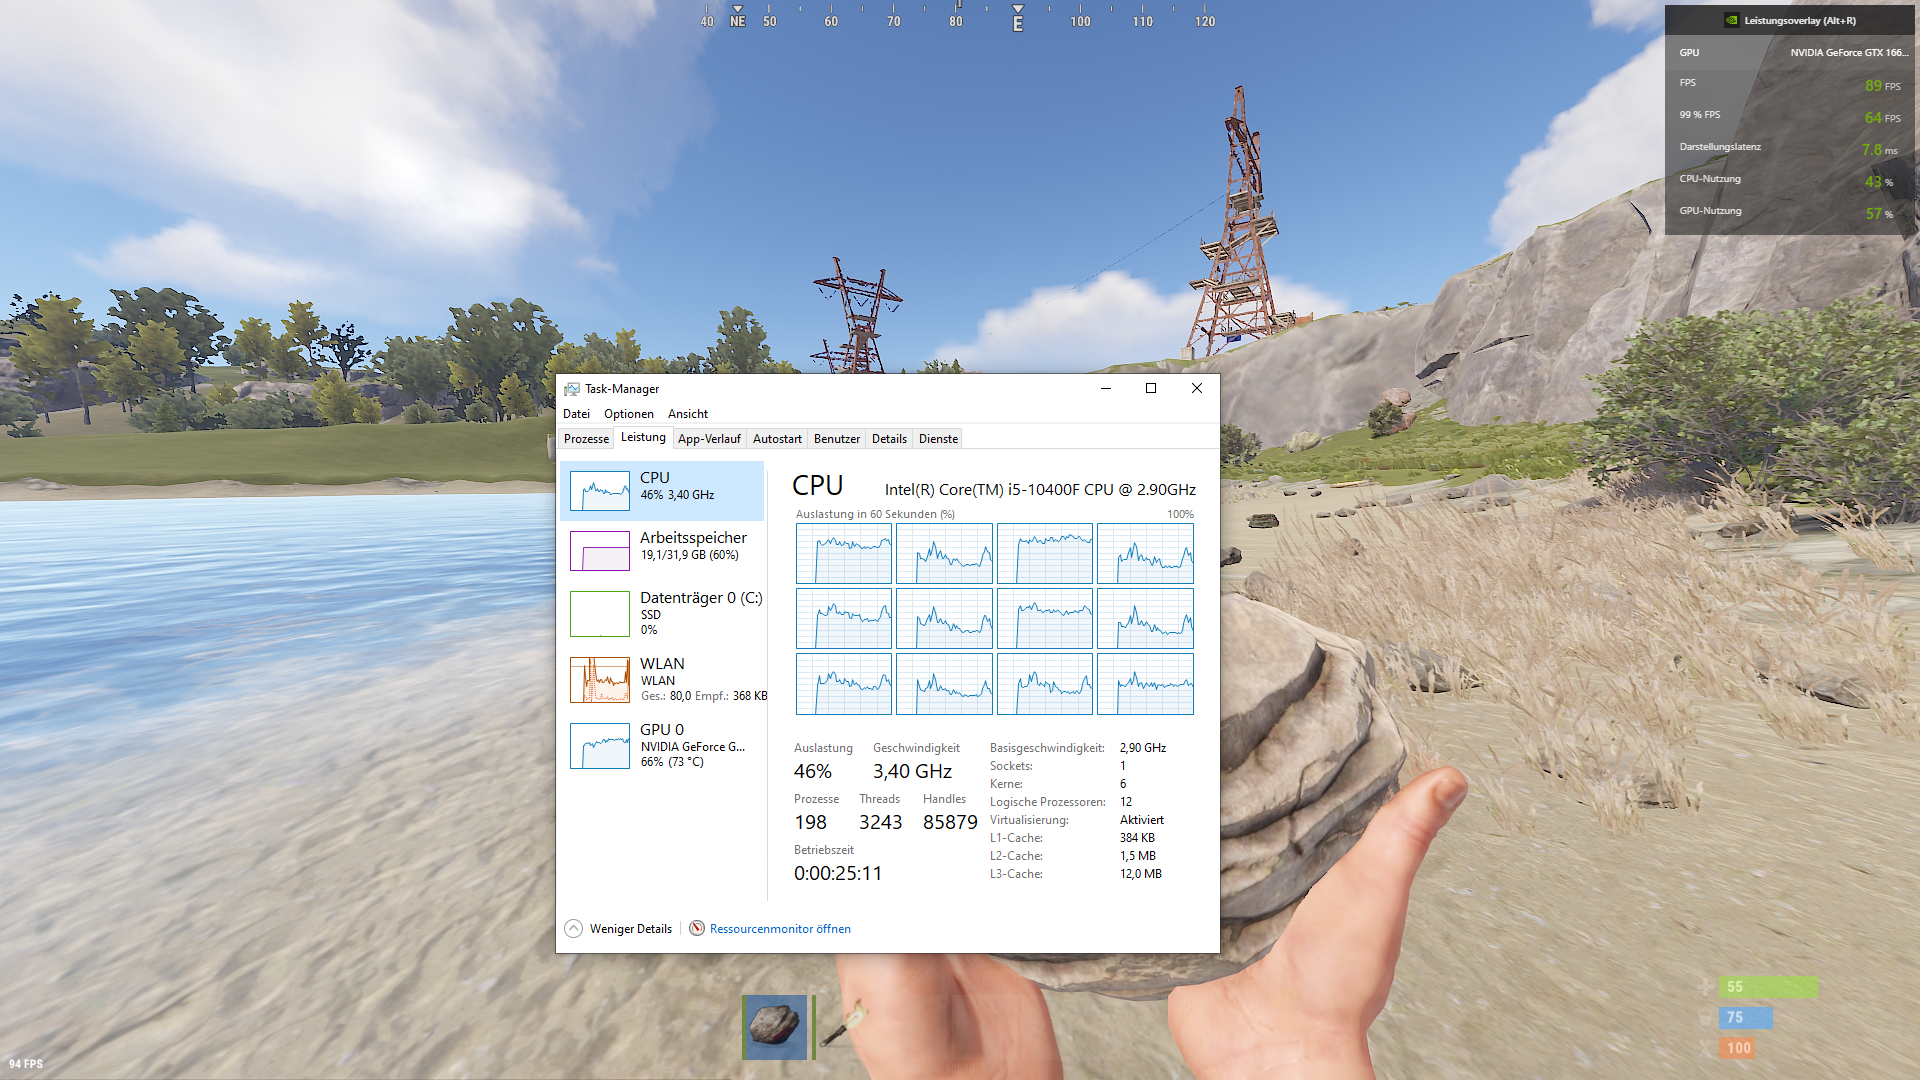Open the Optionen menu

pos(628,414)
